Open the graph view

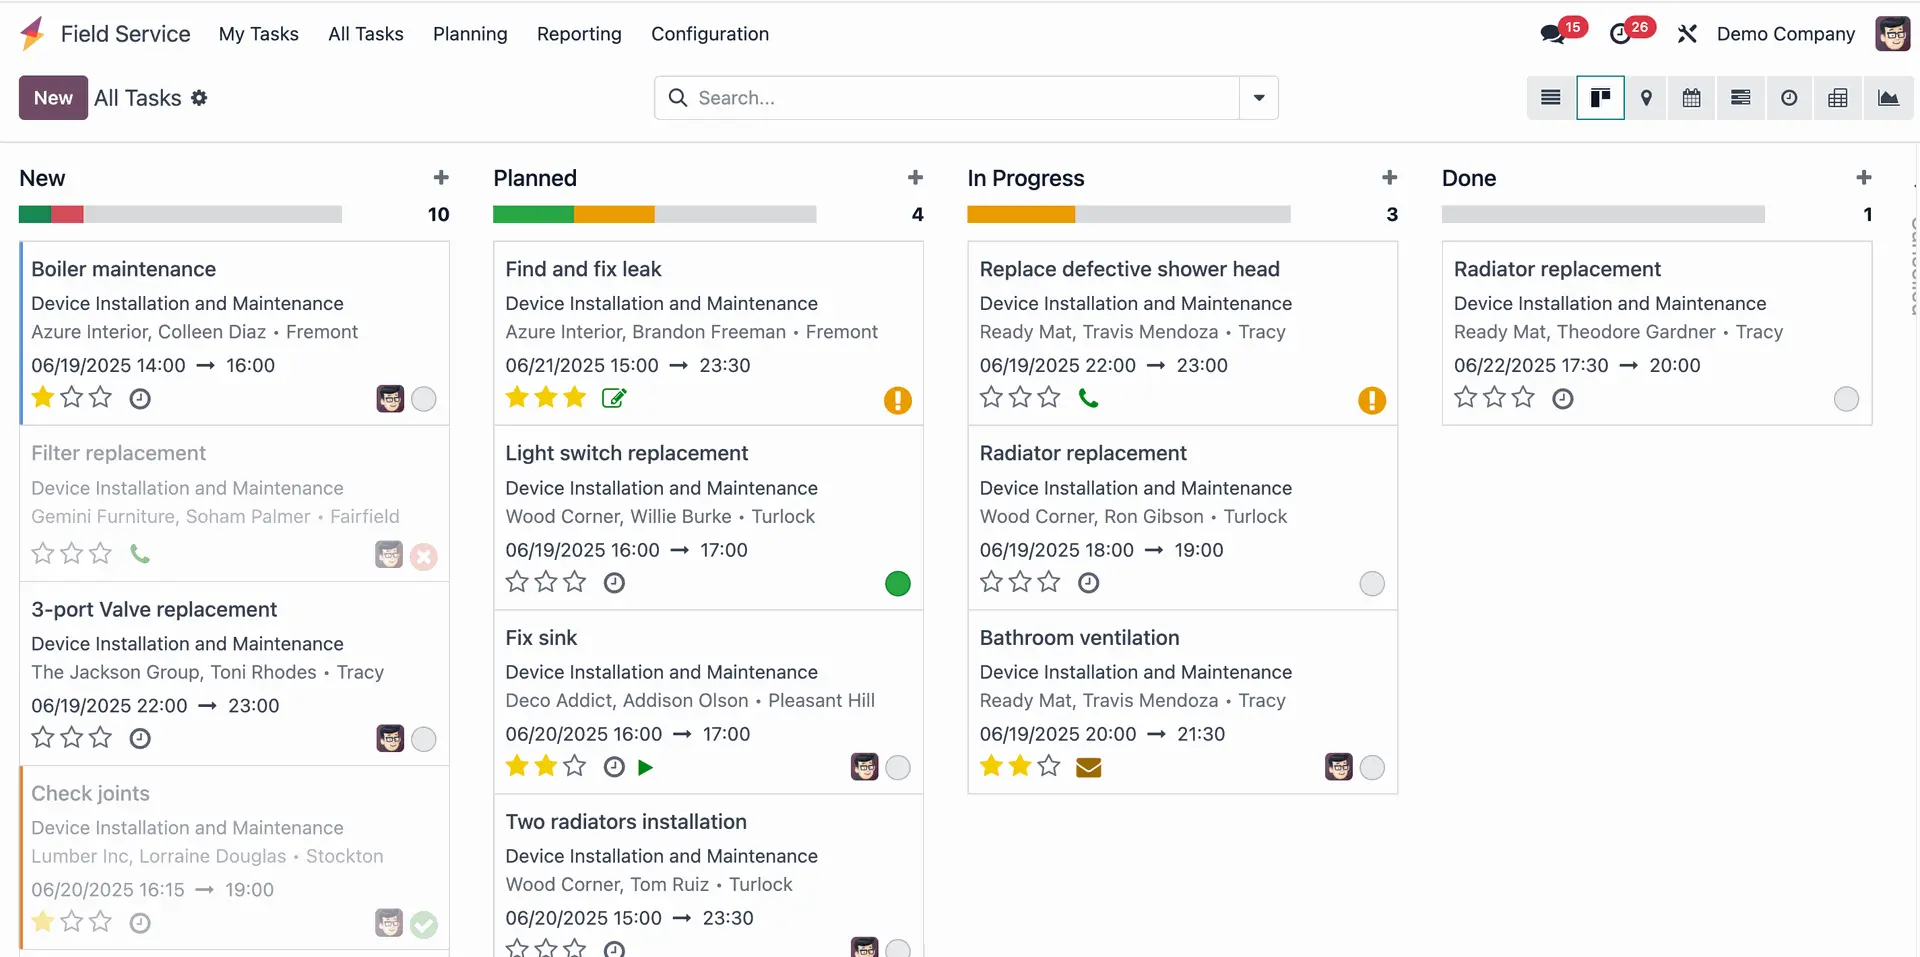1888,98
